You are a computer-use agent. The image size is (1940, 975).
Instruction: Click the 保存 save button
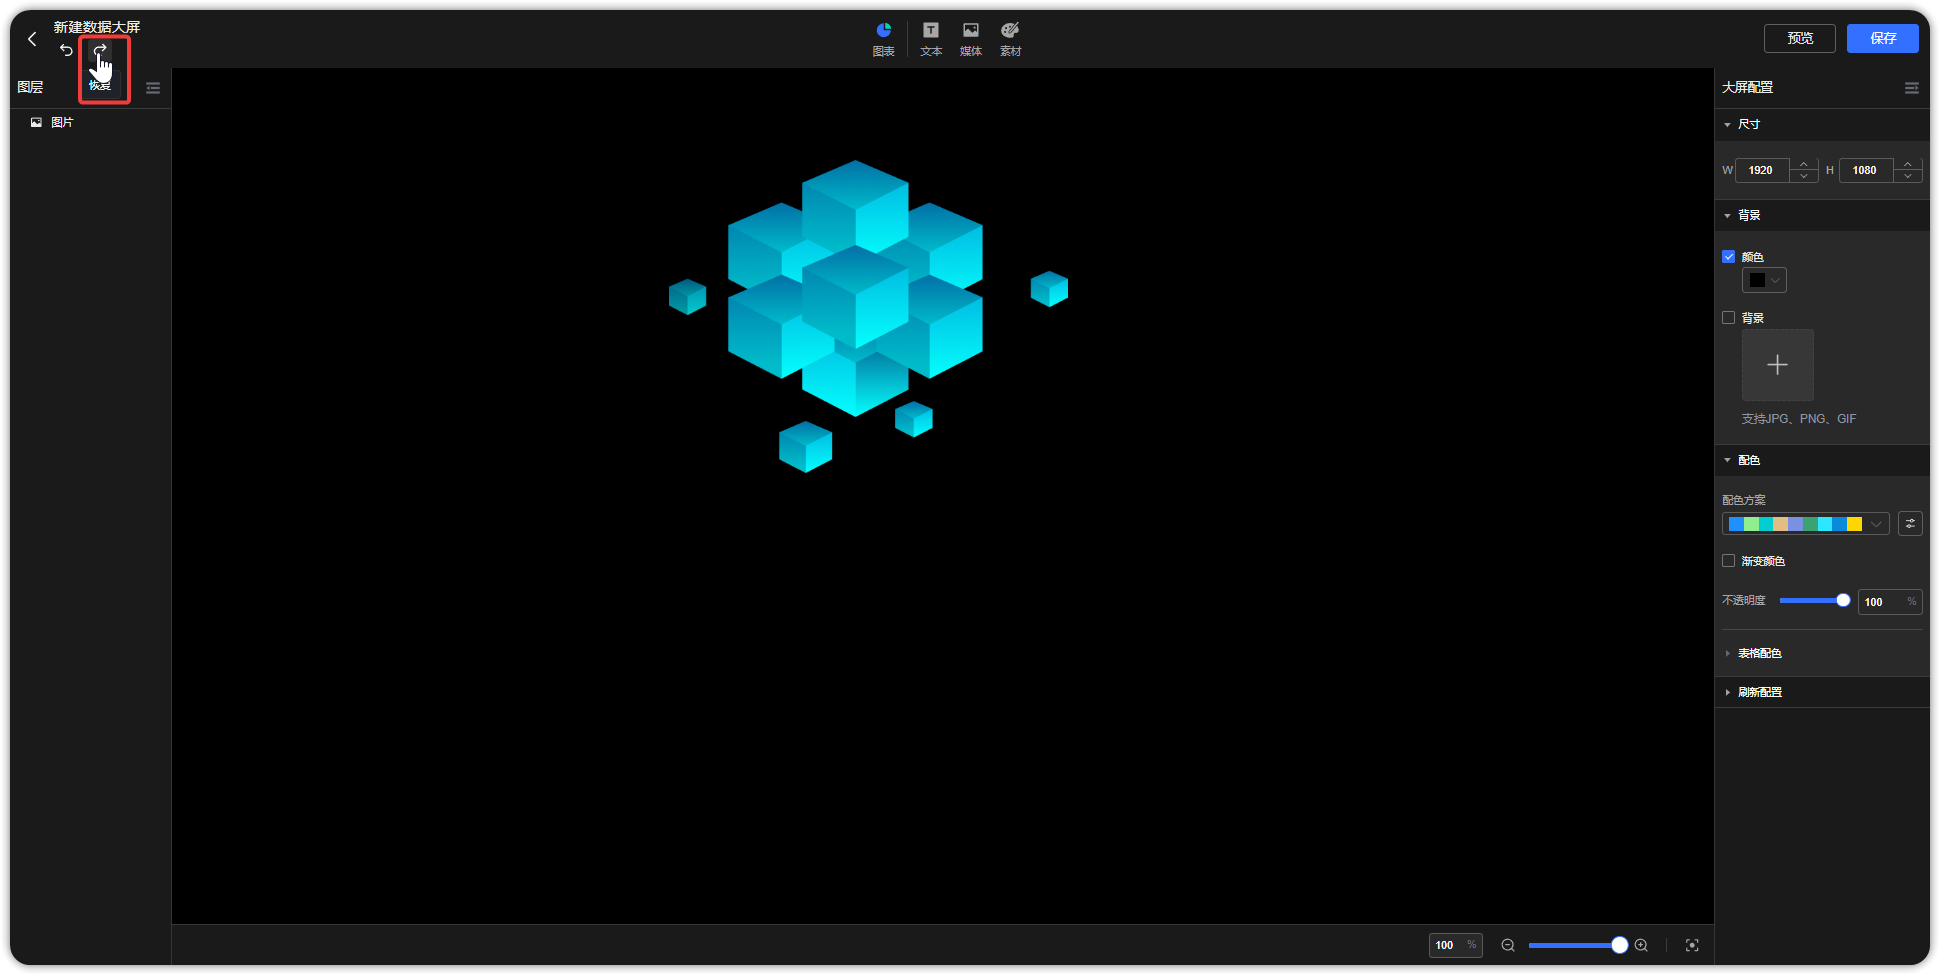[1882, 38]
